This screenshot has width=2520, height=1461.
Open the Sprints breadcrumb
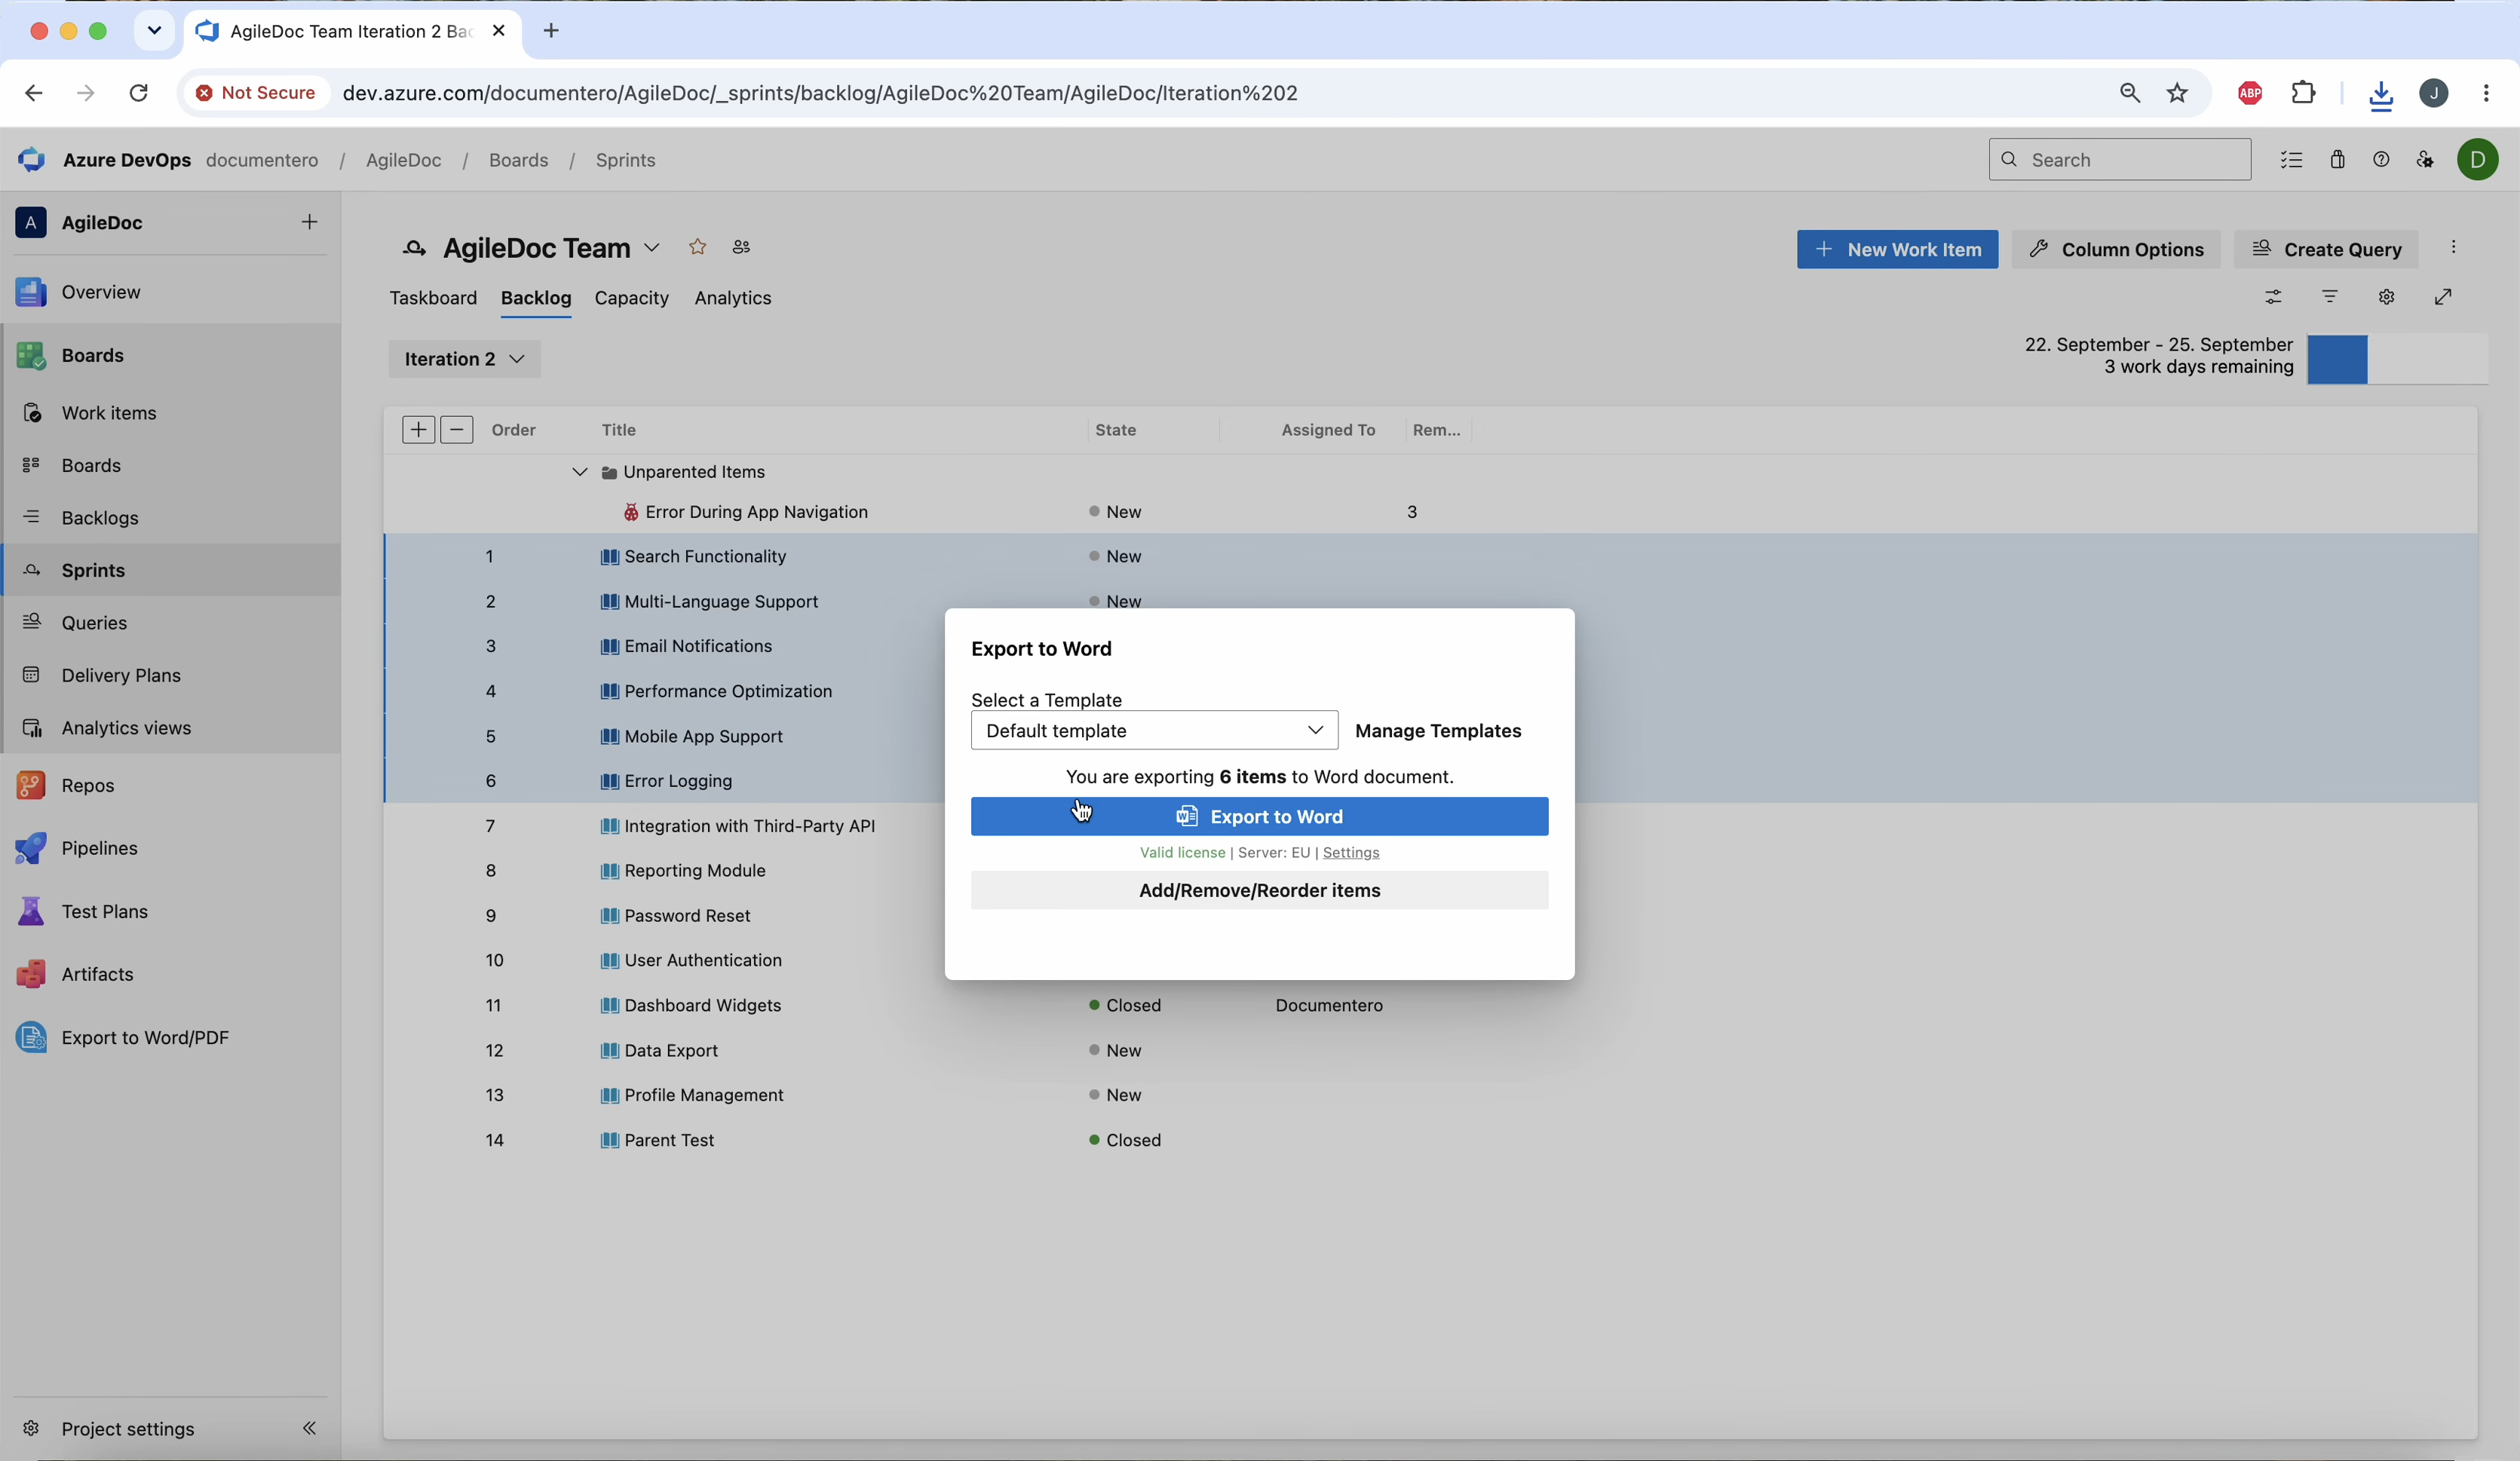point(626,160)
